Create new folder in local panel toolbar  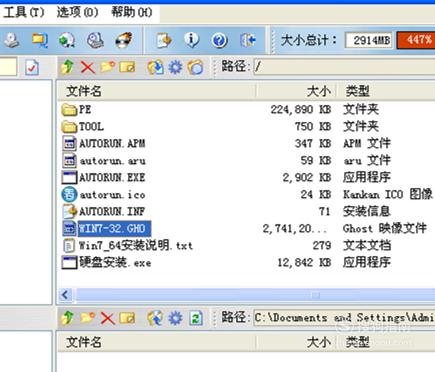[x=88, y=317]
